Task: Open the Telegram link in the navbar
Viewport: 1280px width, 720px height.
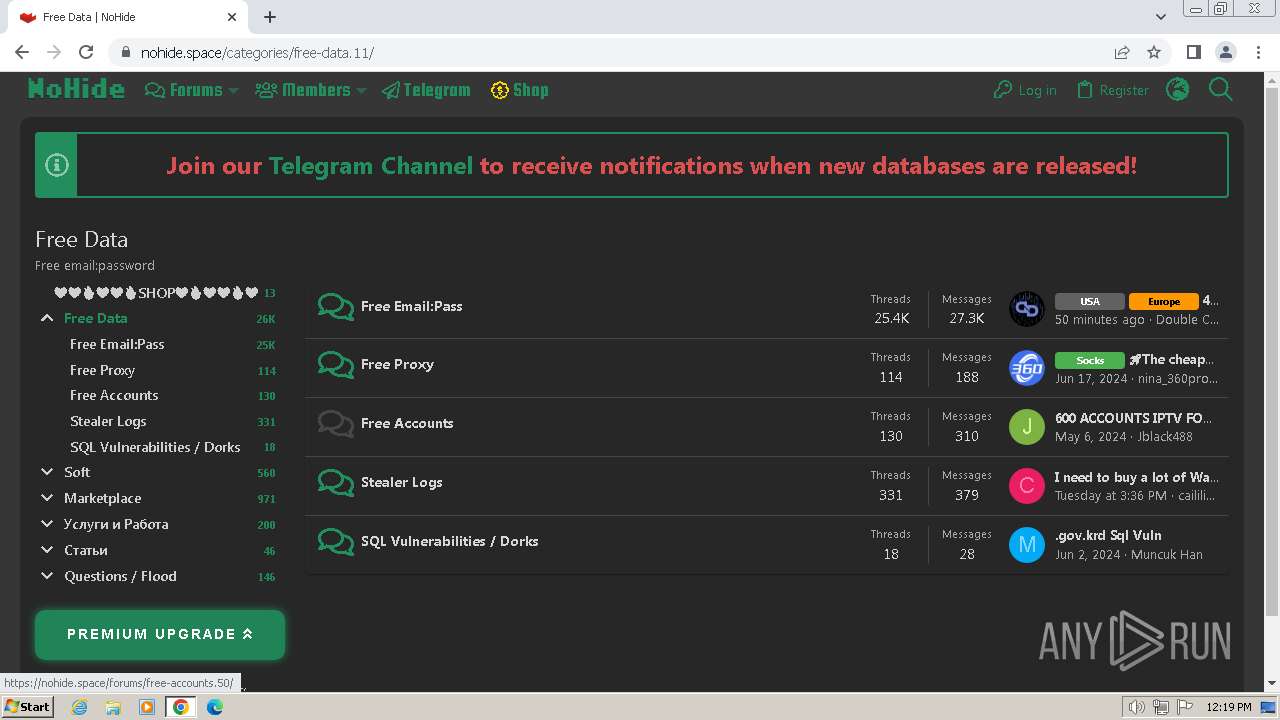Action: (x=426, y=90)
